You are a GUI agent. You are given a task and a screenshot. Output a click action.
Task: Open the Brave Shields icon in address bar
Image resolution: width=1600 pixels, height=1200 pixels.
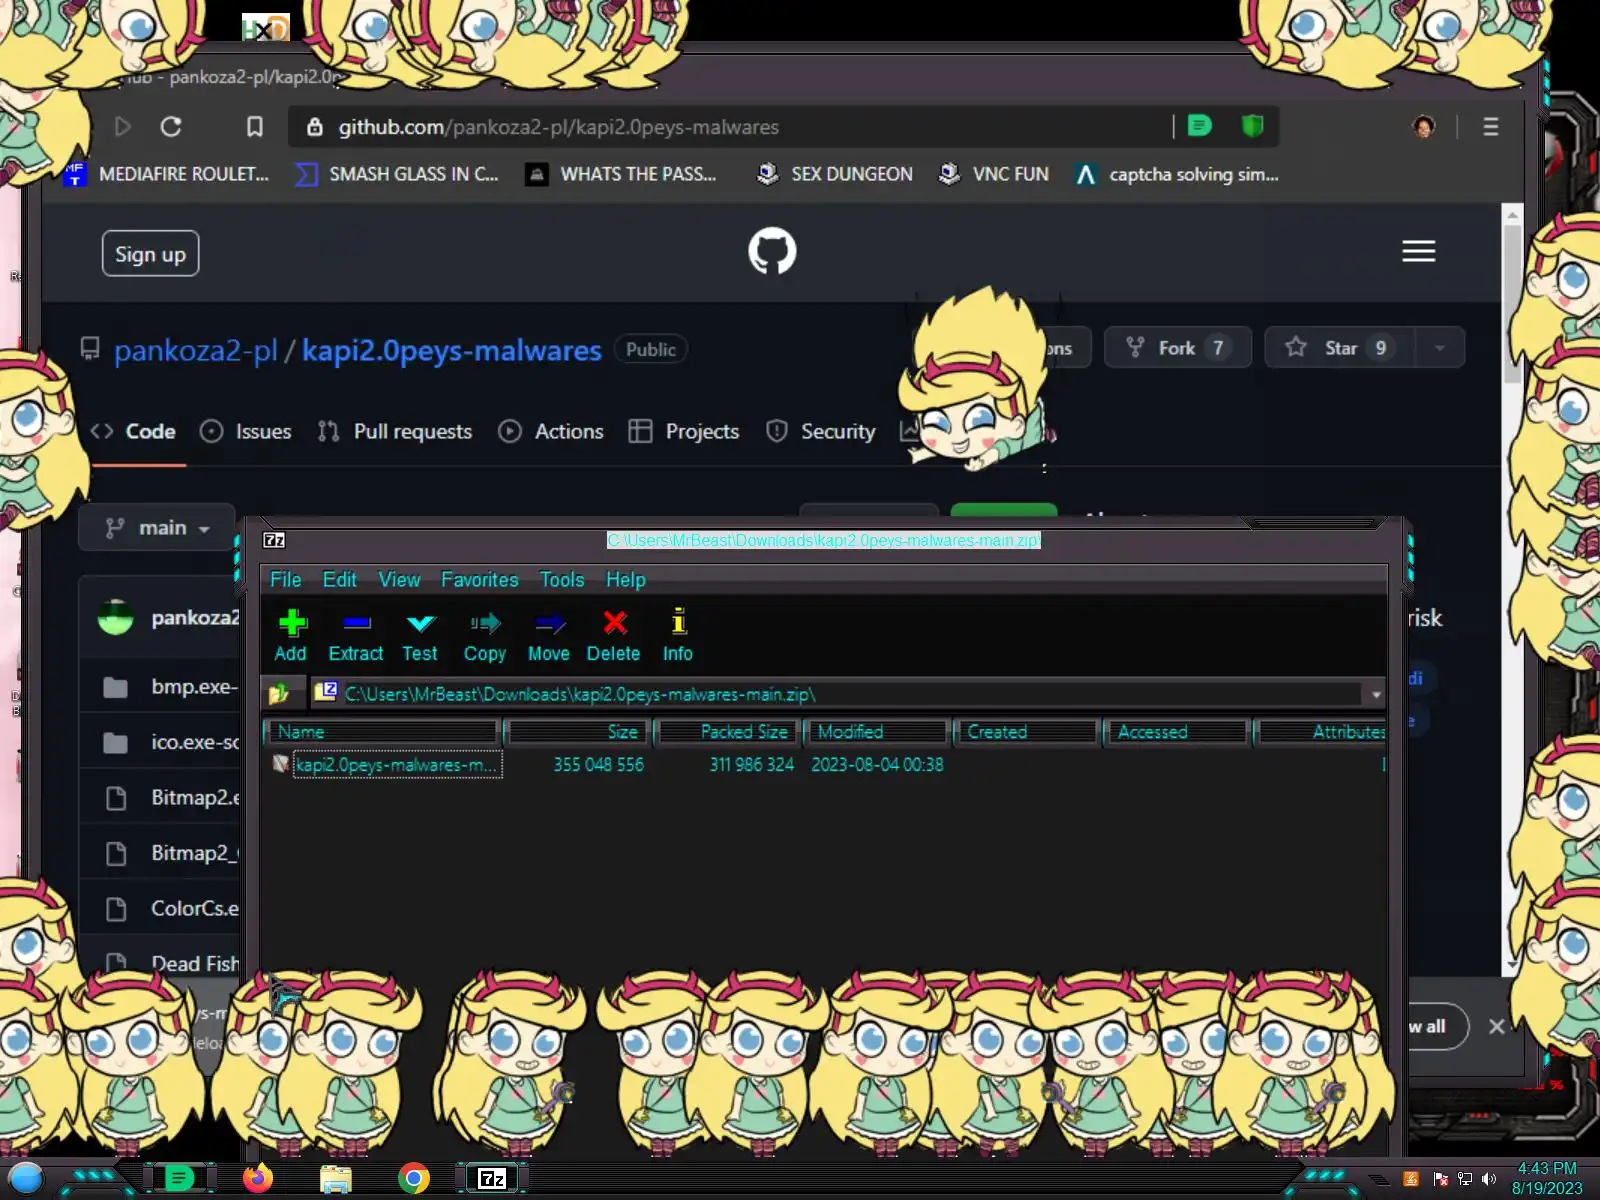pyautogui.click(x=1252, y=126)
